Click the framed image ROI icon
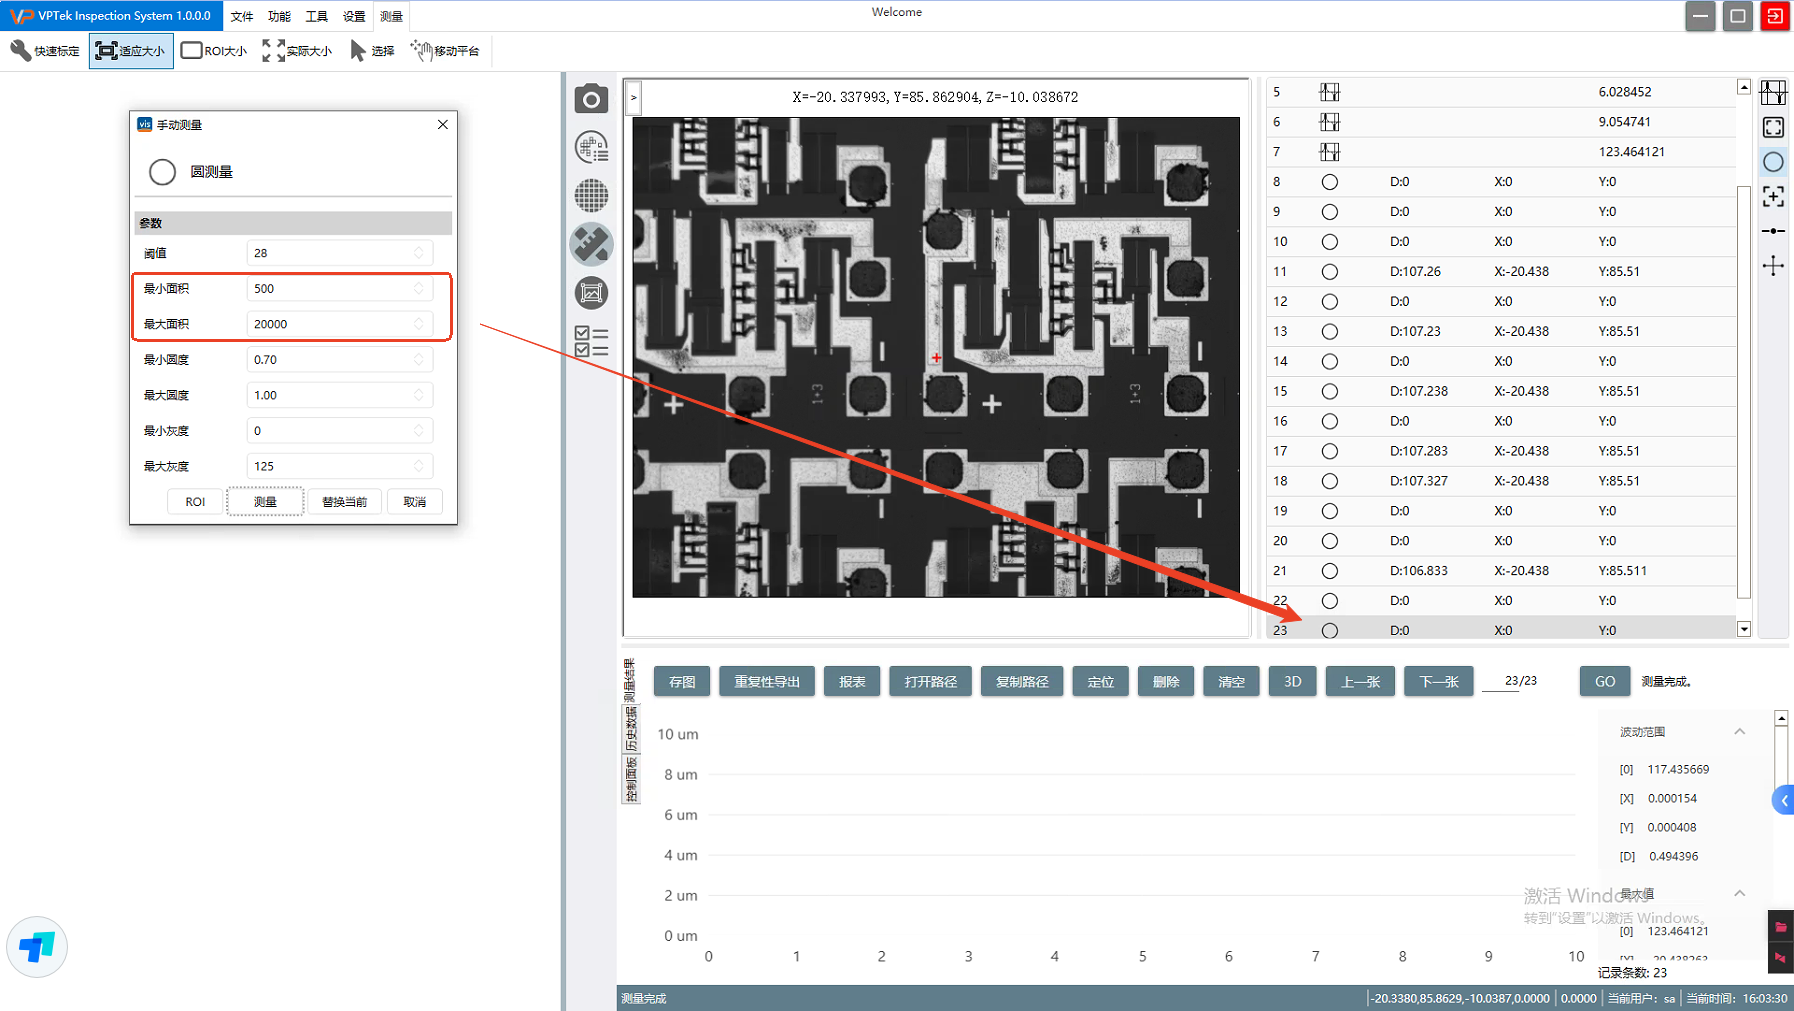Screen dimensions: 1794x1011 point(591,293)
